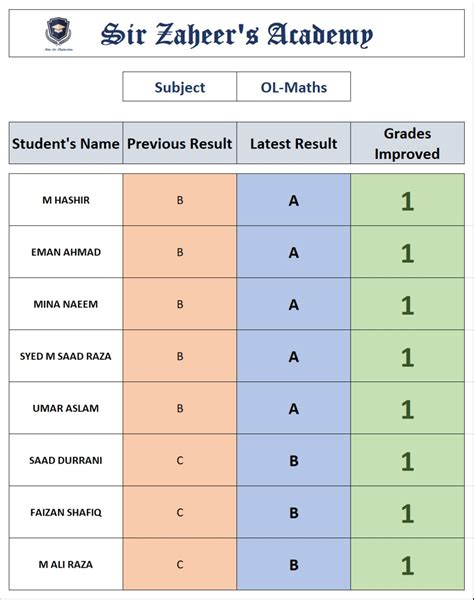The width and height of the screenshot is (474, 600).
Task: Click SAAD DURRANI's name cell
Action: (66, 460)
